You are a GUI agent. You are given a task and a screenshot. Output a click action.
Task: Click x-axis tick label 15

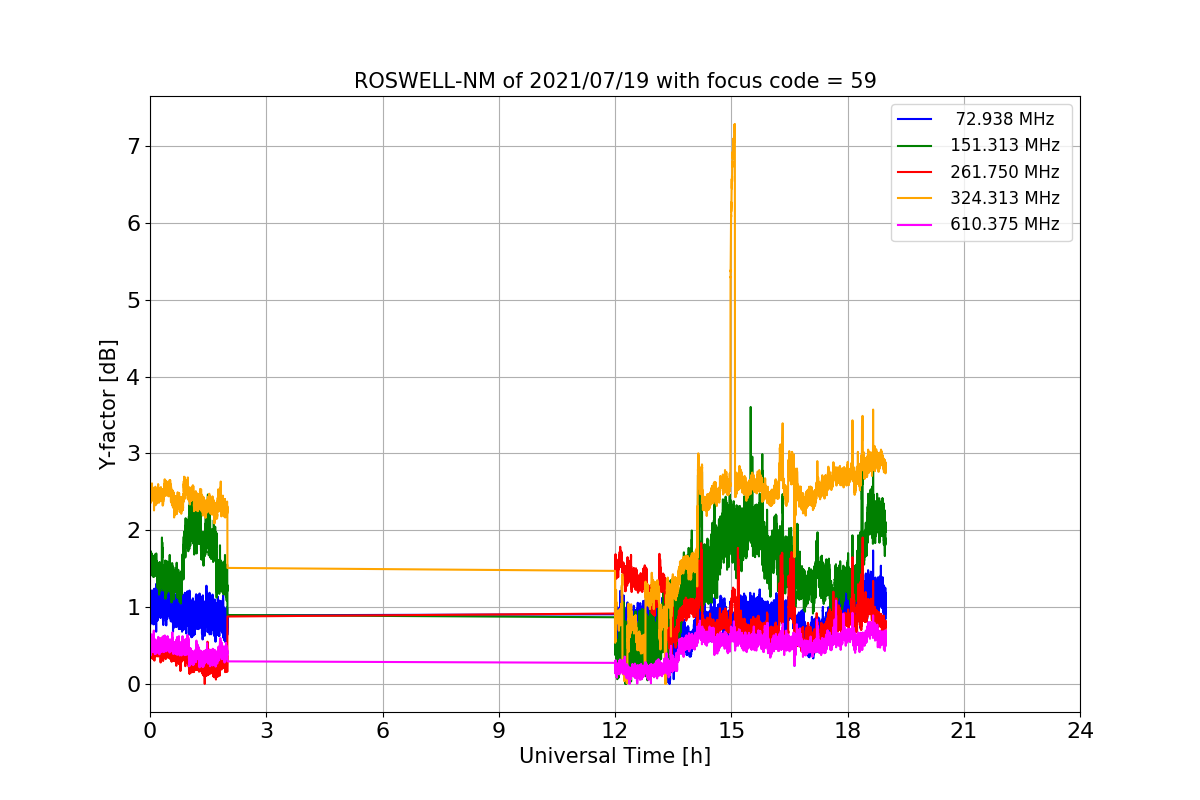tap(731, 731)
